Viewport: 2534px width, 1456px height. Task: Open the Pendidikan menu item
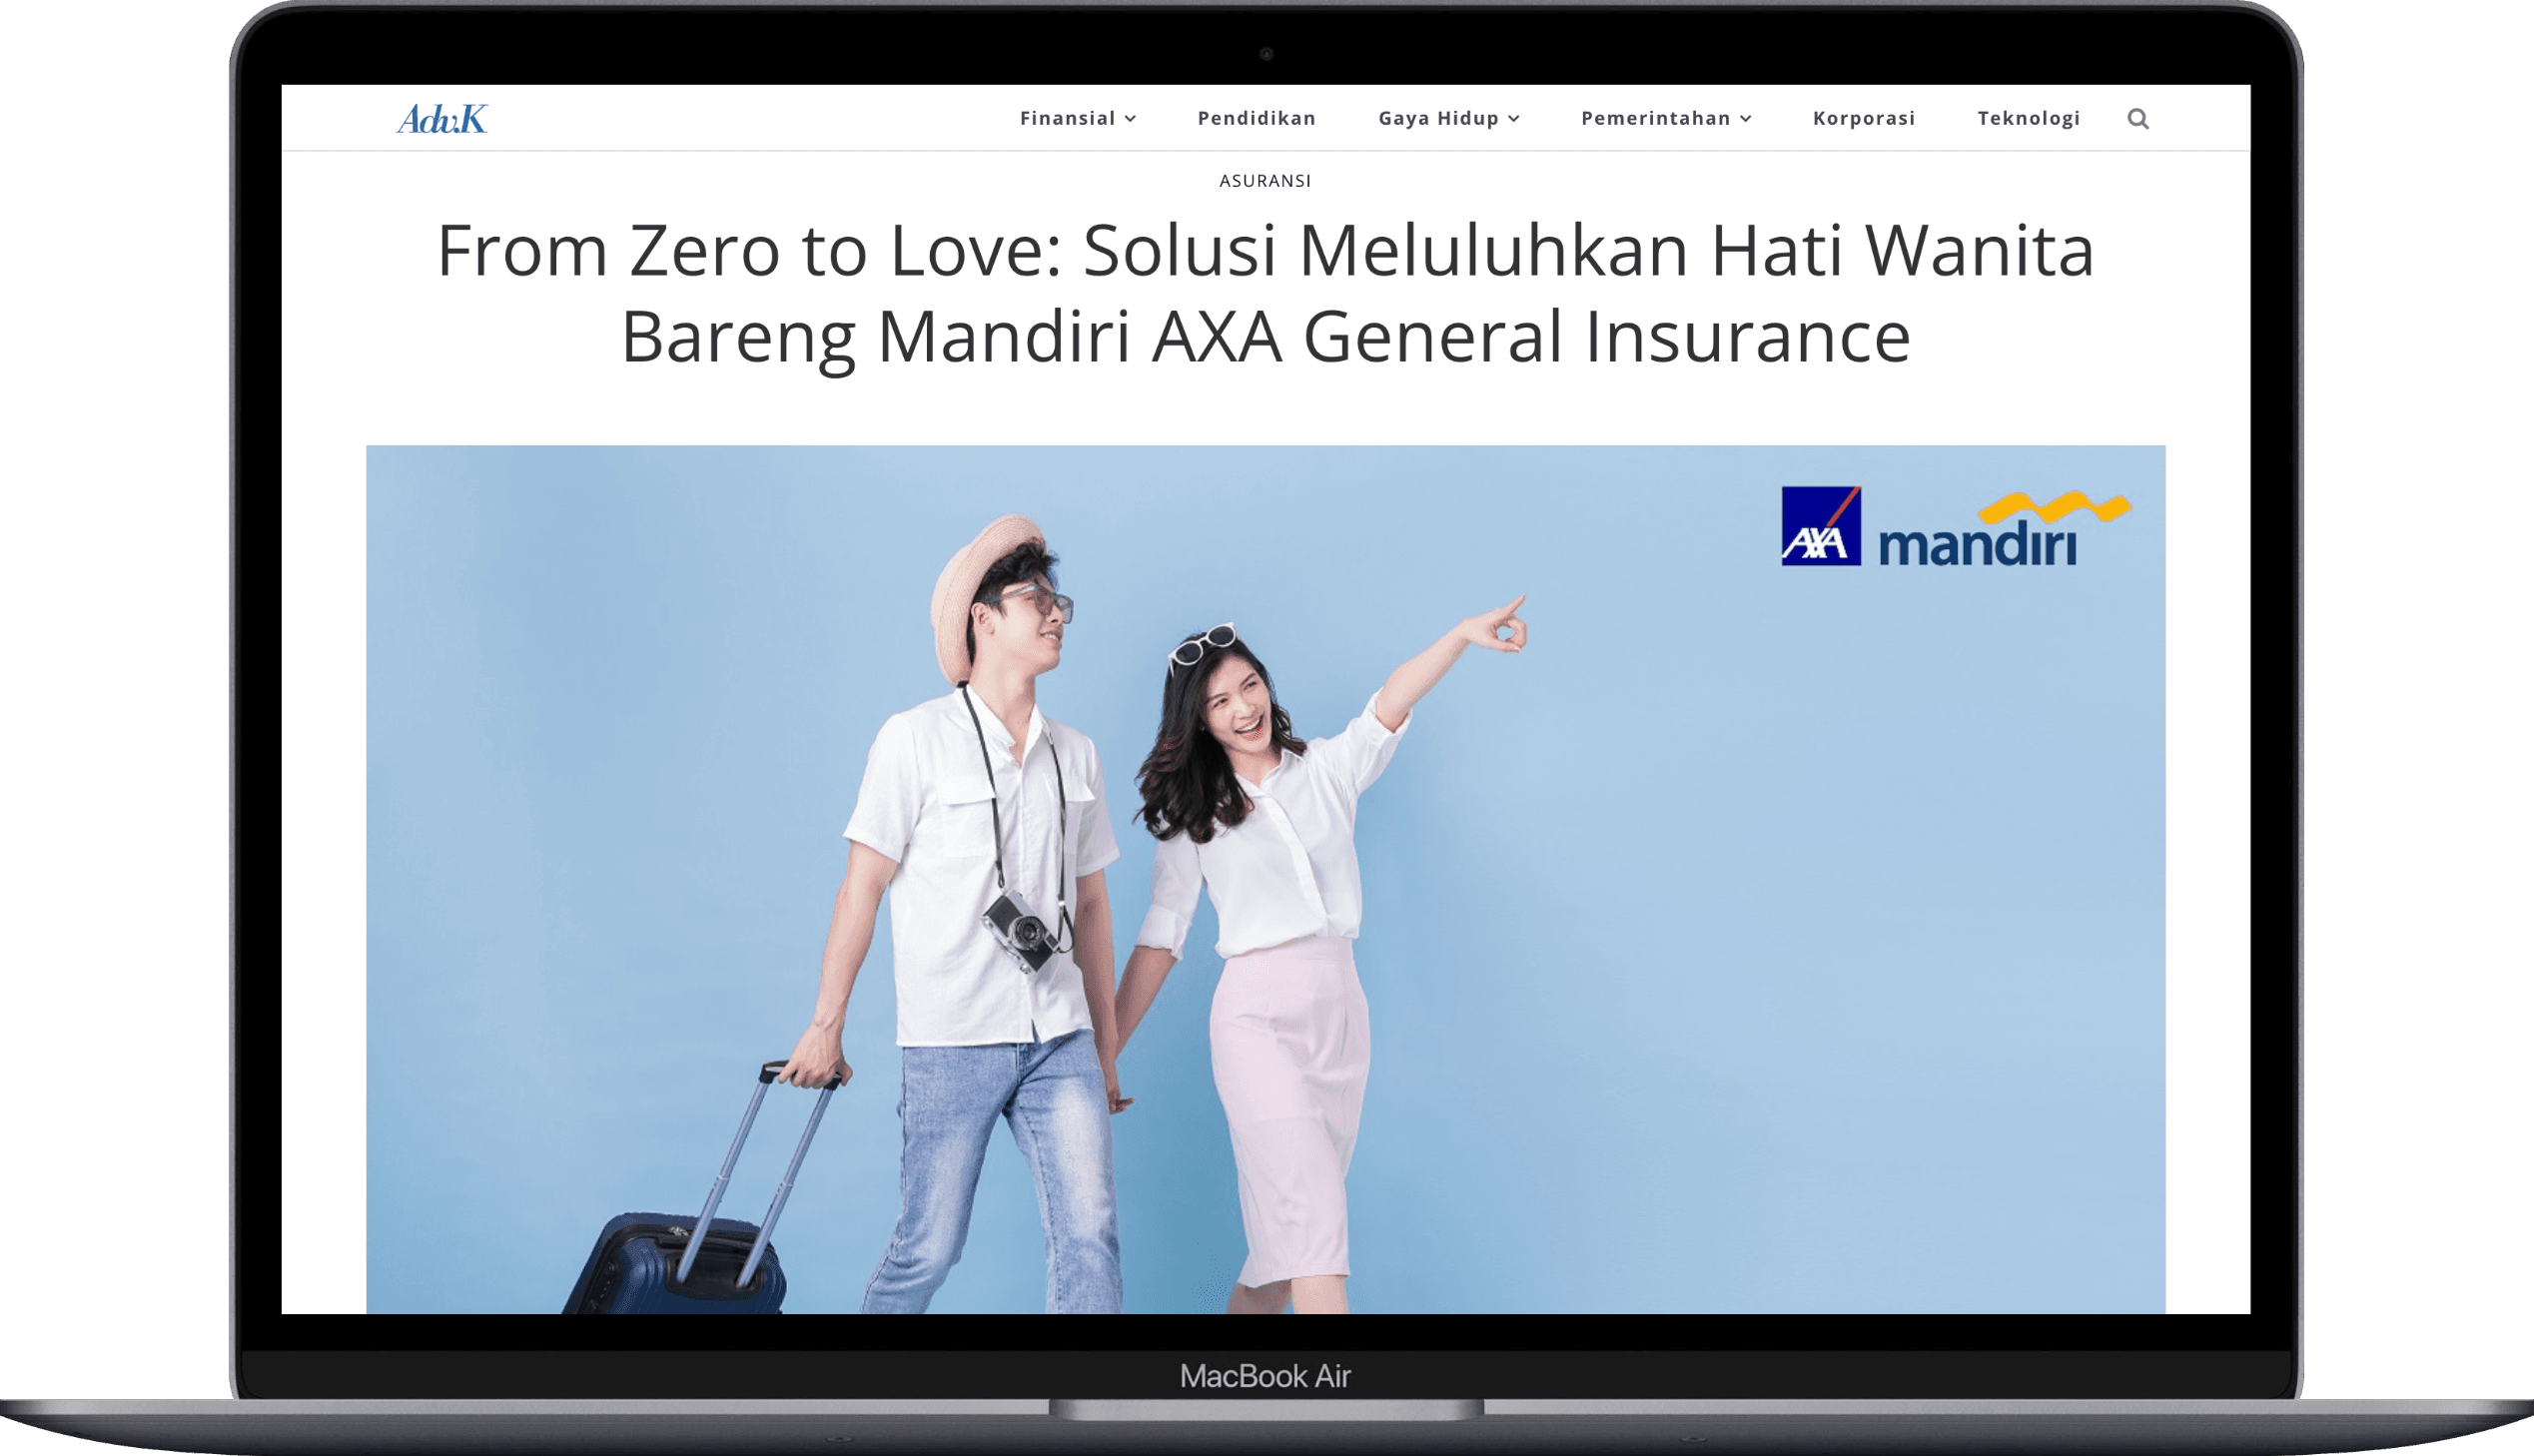tap(1255, 118)
